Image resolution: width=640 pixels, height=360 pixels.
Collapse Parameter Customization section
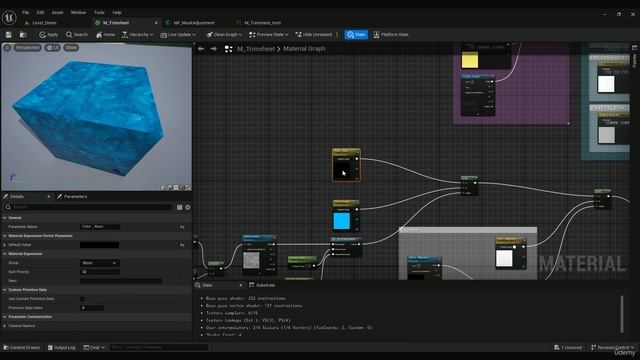click(x=5, y=317)
